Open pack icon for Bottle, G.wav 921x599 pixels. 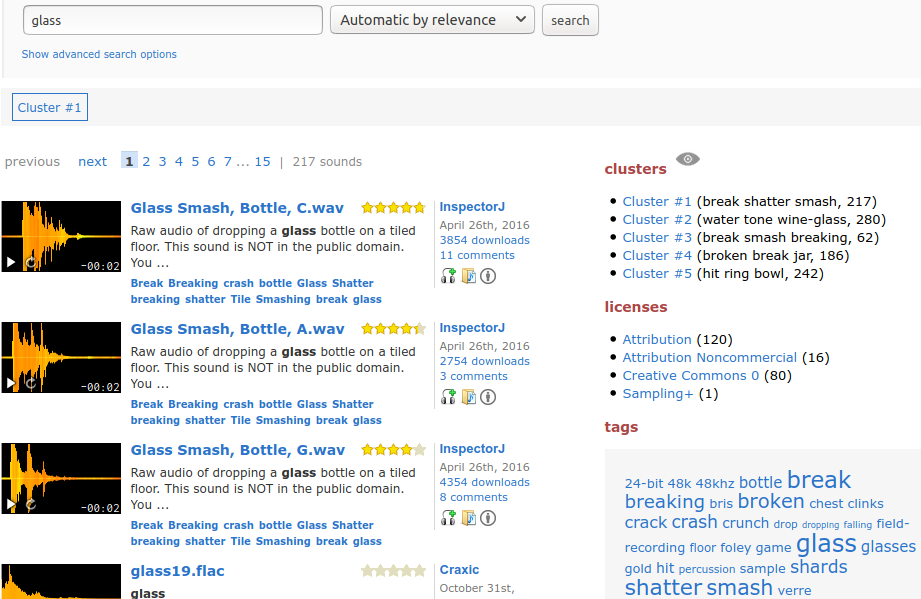tap(468, 518)
